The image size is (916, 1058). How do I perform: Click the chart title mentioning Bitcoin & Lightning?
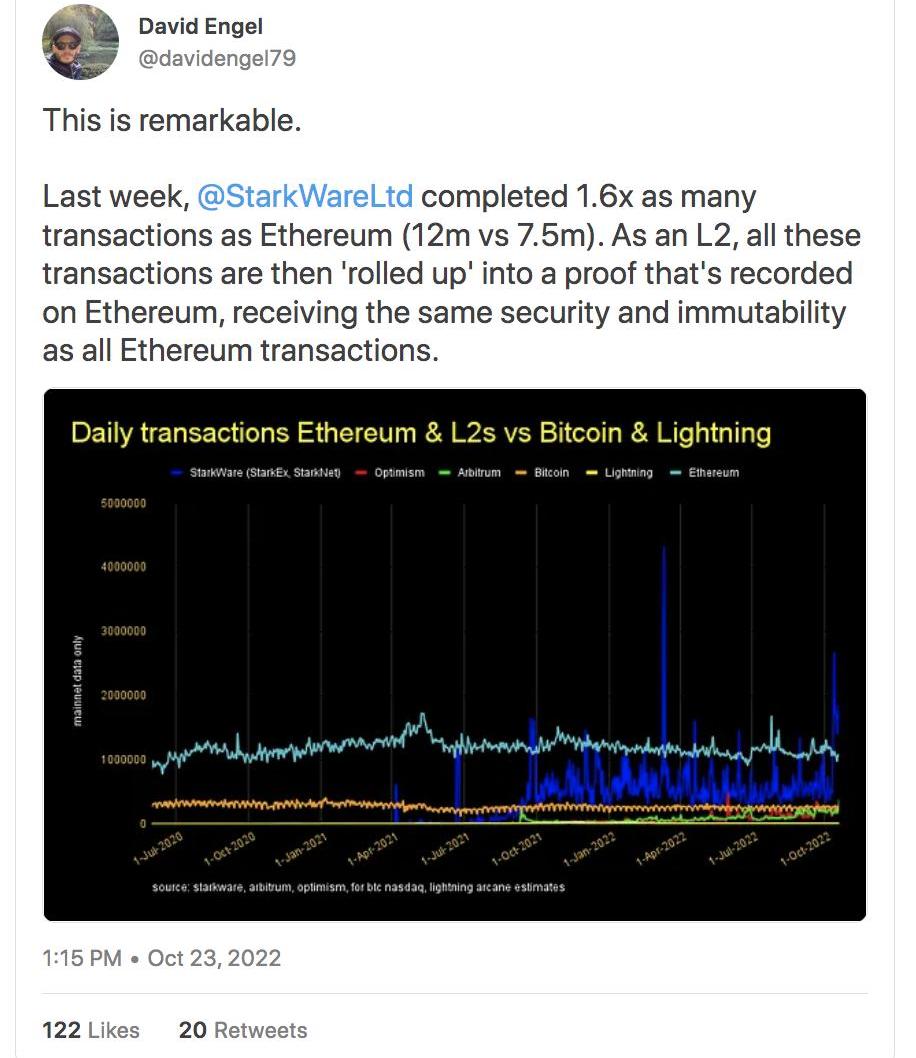point(421,433)
